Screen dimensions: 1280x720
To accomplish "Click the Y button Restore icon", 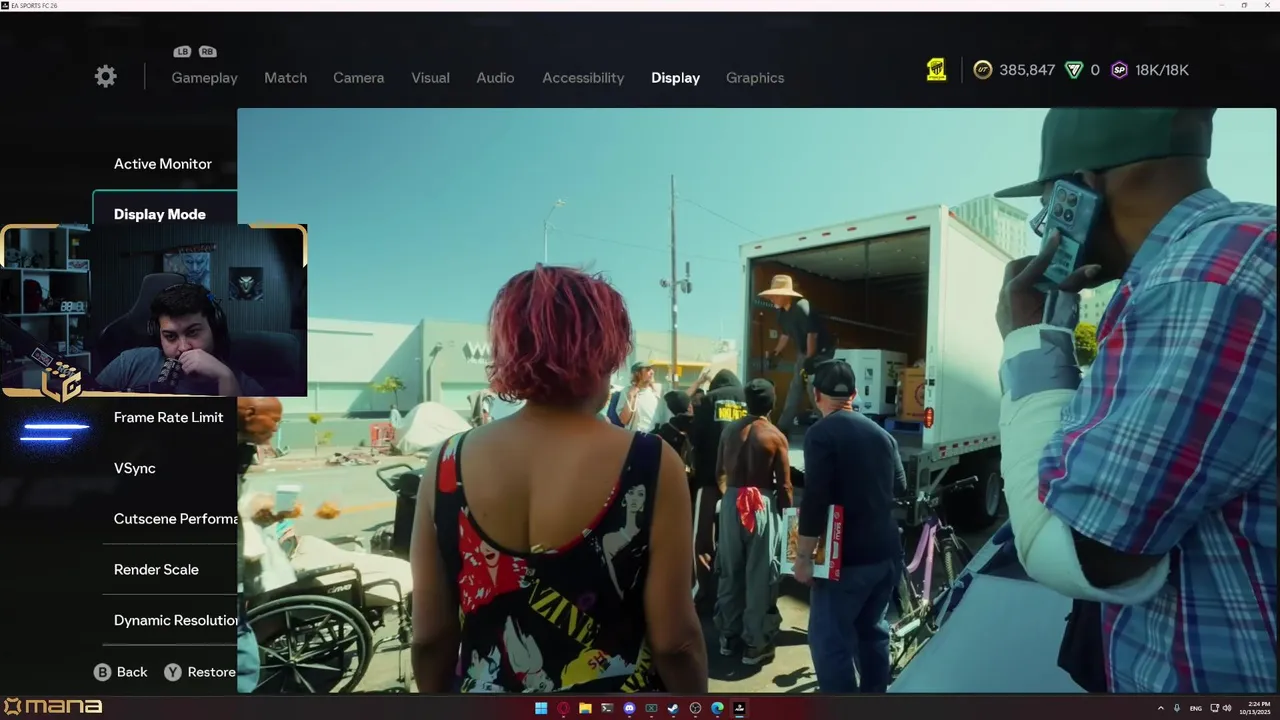I will (x=173, y=672).
